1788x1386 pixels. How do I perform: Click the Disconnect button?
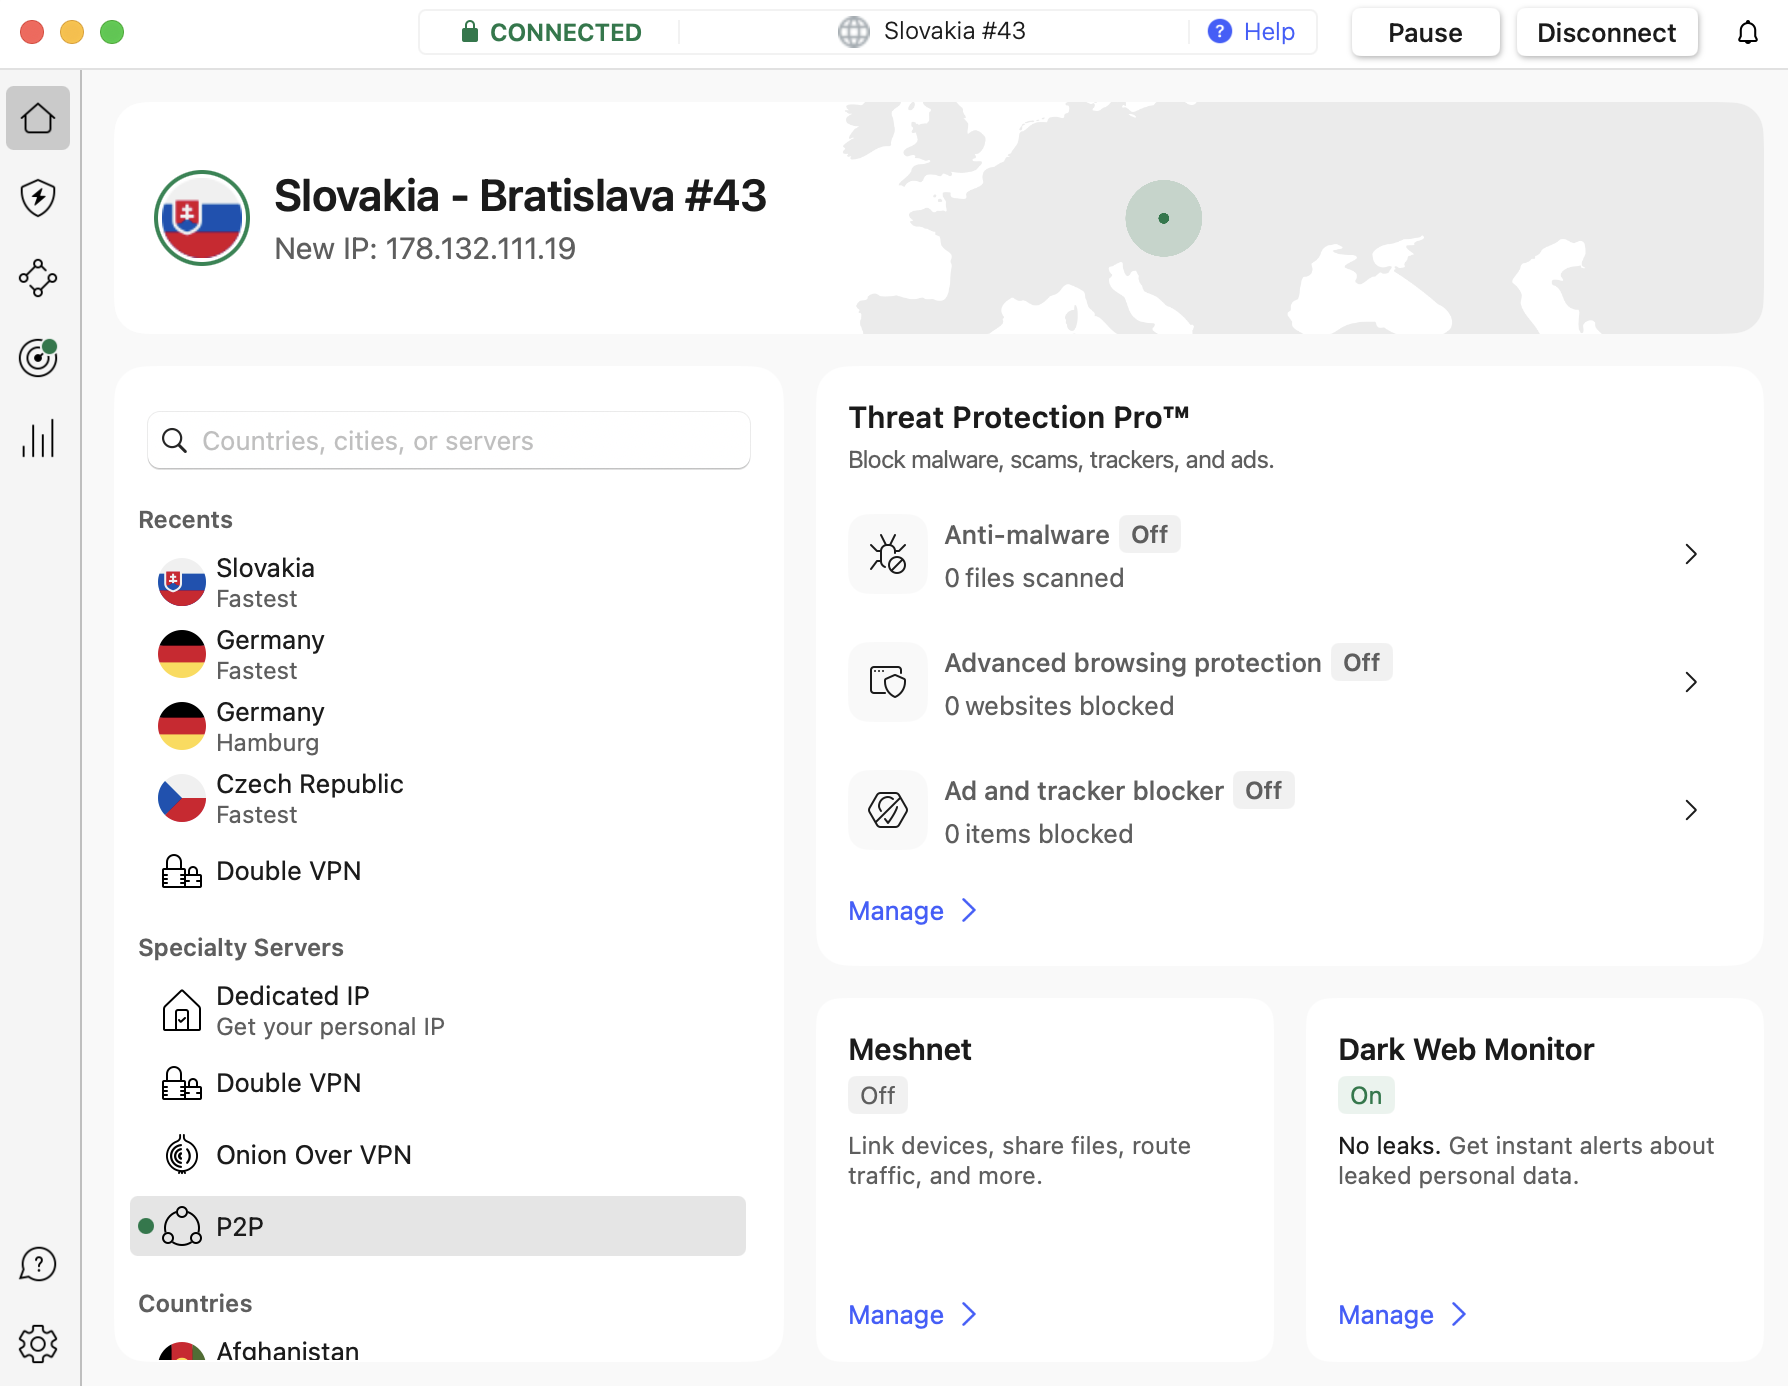pos(1606,33)
